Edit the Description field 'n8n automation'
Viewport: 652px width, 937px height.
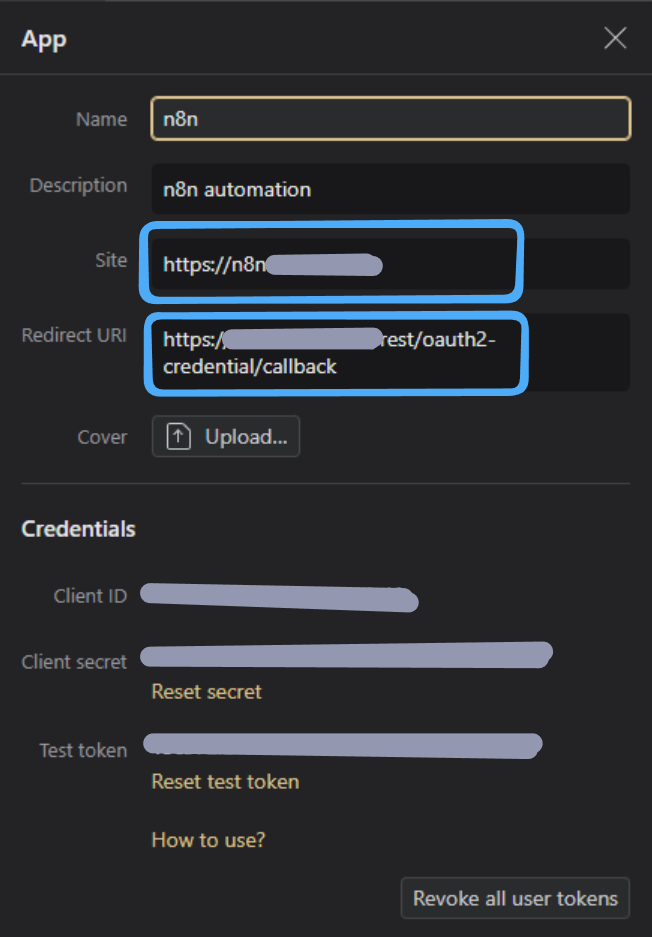(391, 189)
